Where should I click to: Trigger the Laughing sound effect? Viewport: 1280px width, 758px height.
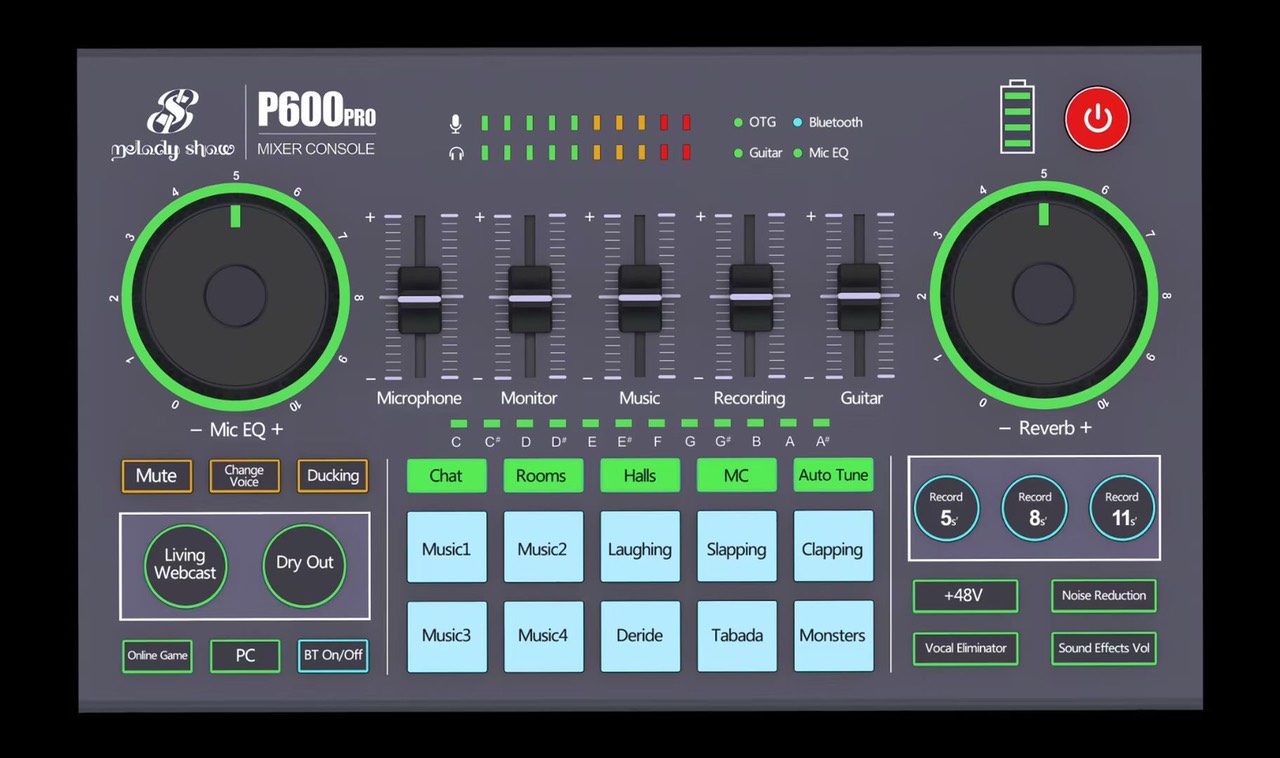[640, 547]
